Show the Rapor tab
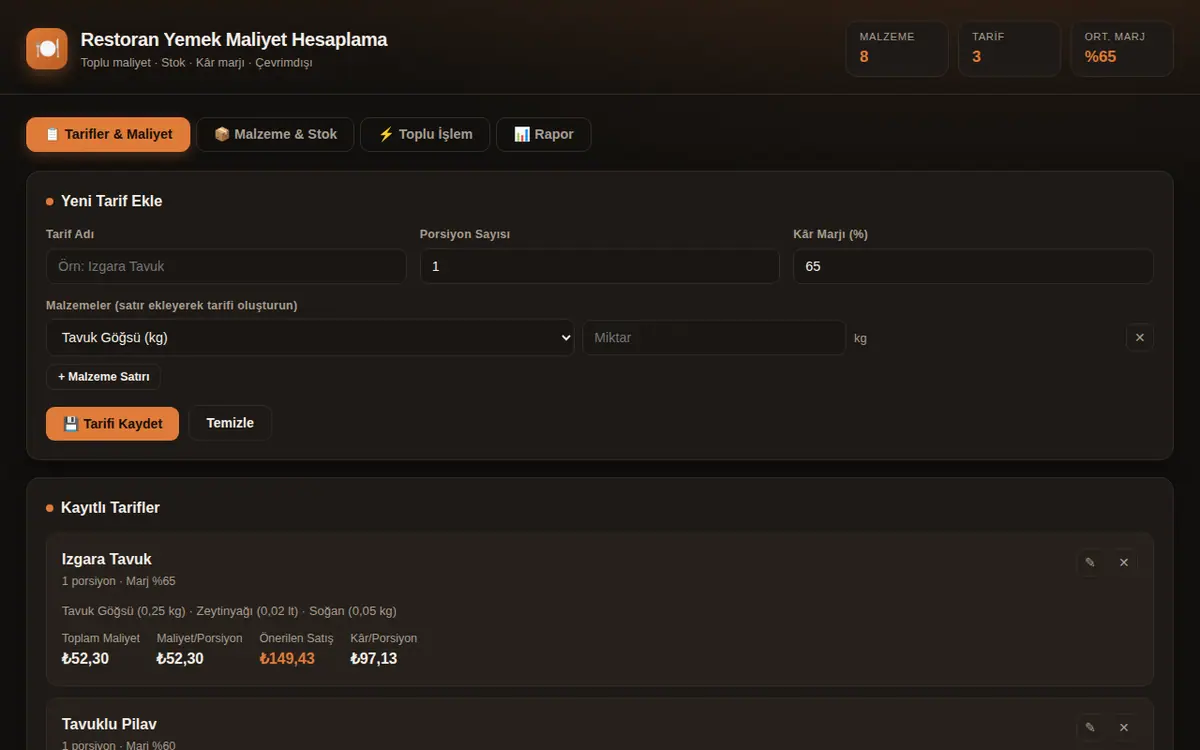 pos(543,134)
